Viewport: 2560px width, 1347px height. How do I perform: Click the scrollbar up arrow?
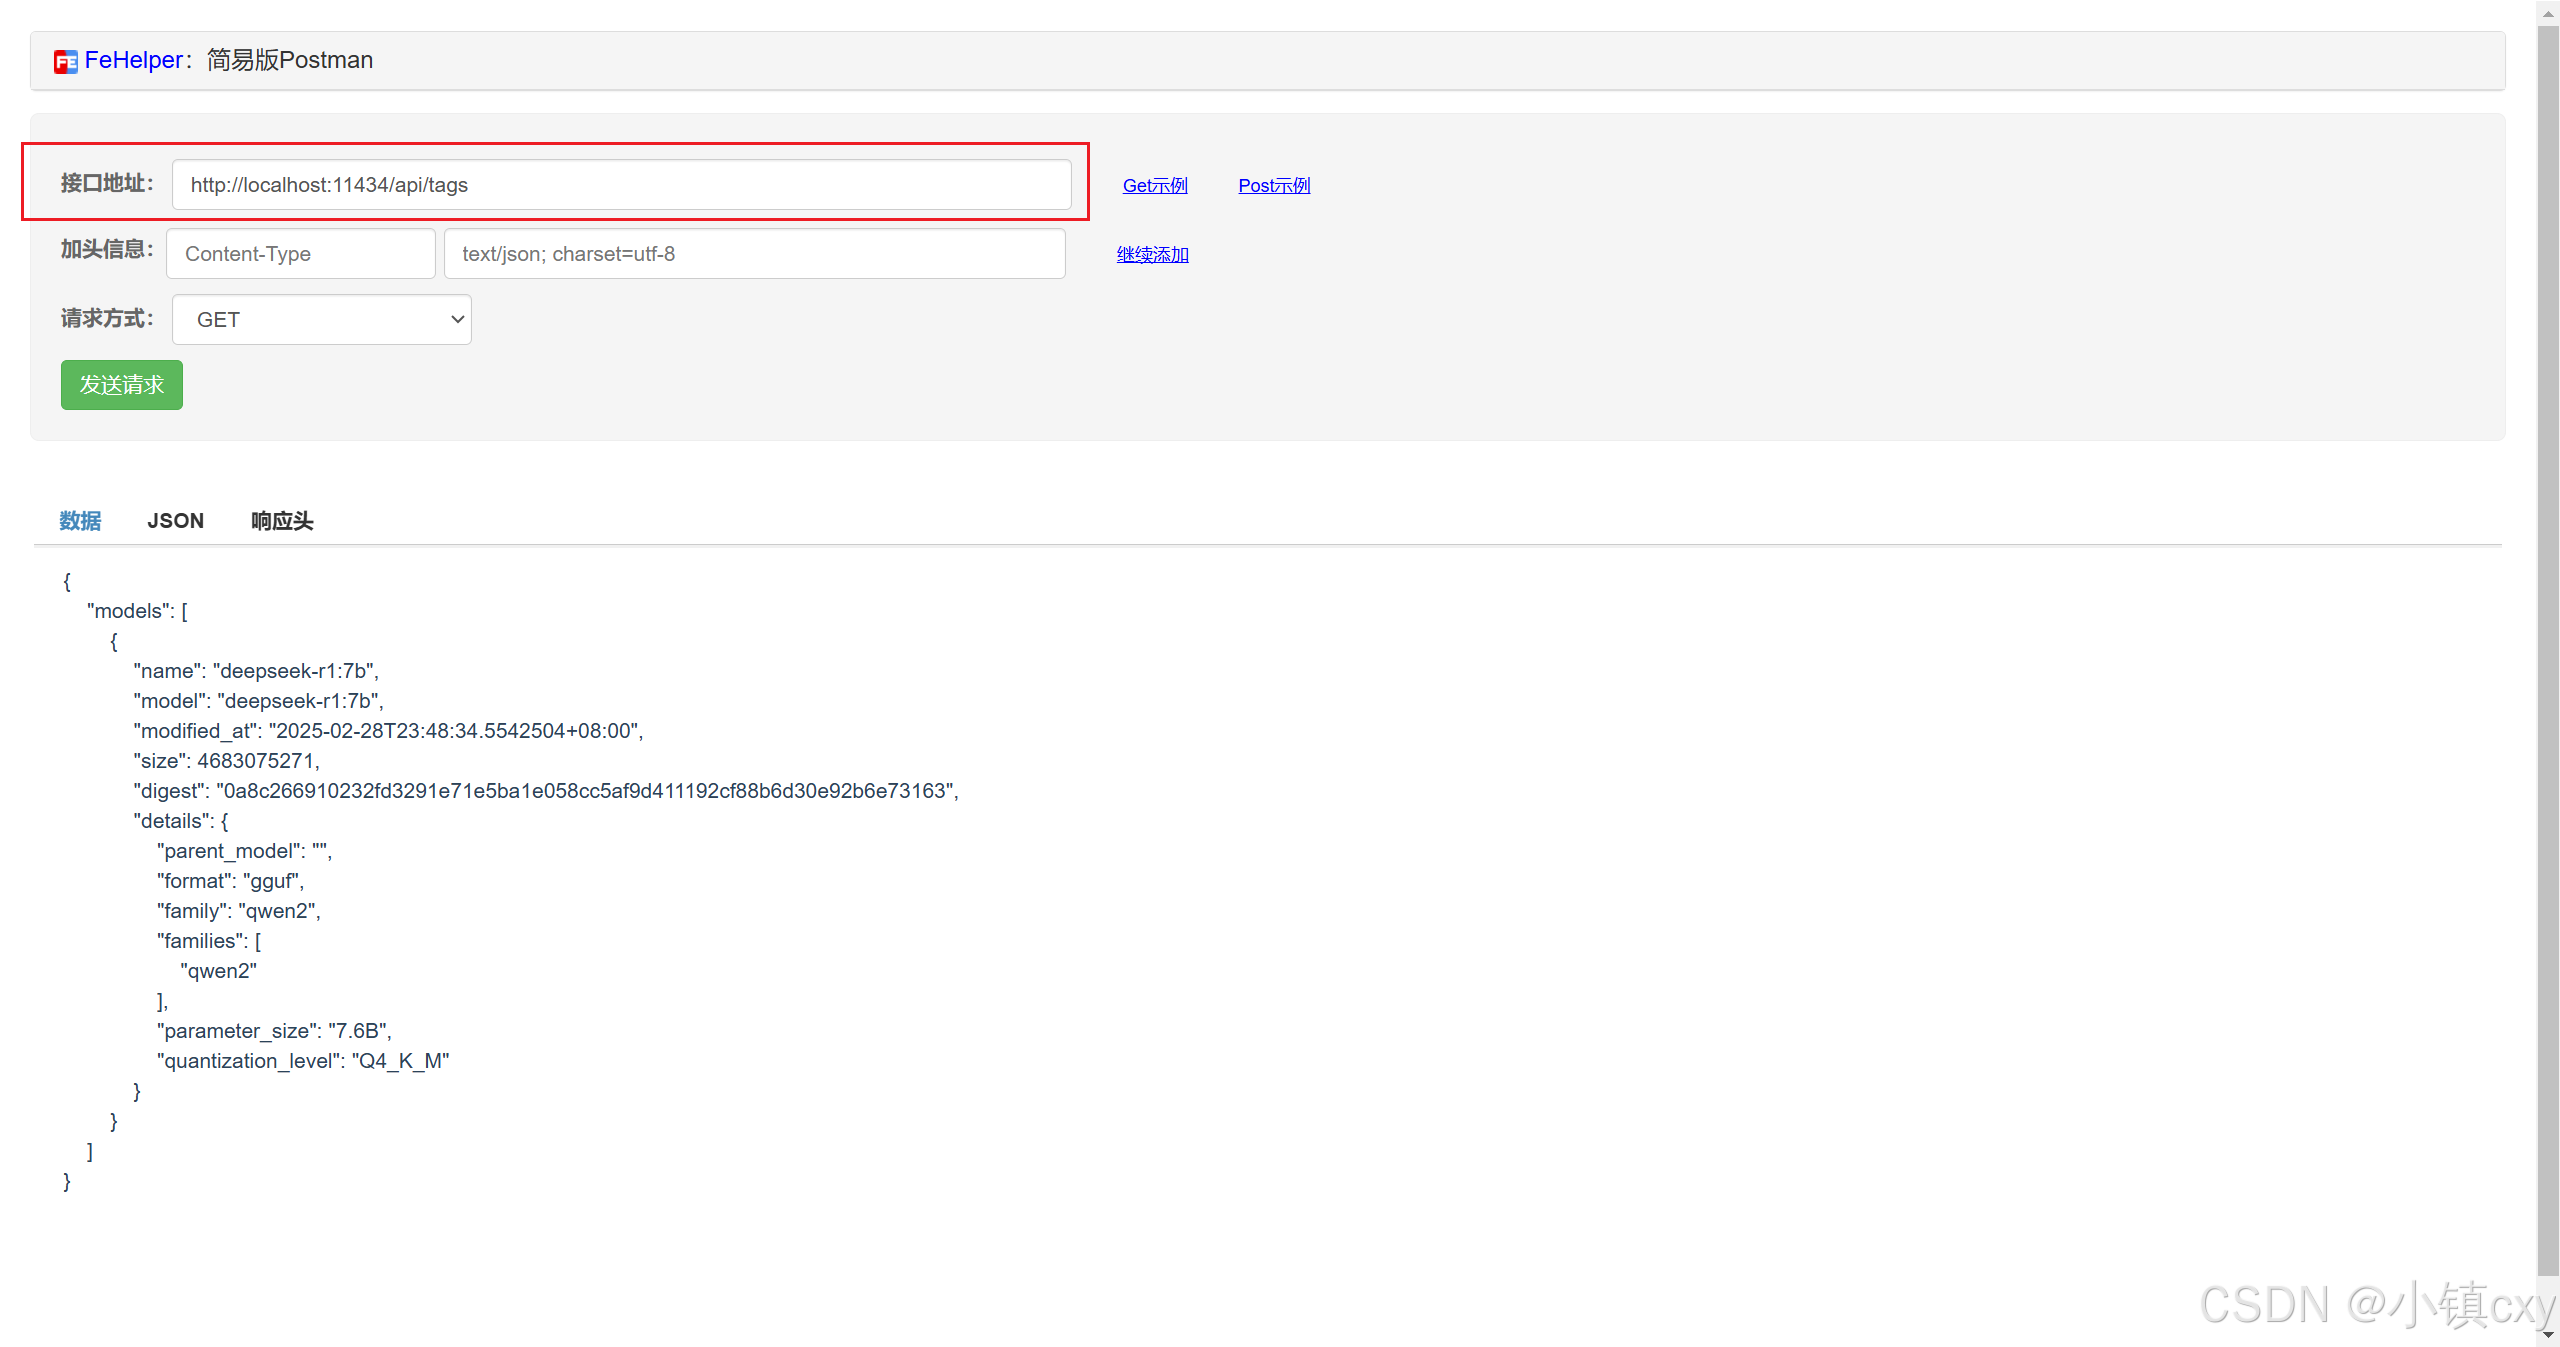[x=2548, y=14]
